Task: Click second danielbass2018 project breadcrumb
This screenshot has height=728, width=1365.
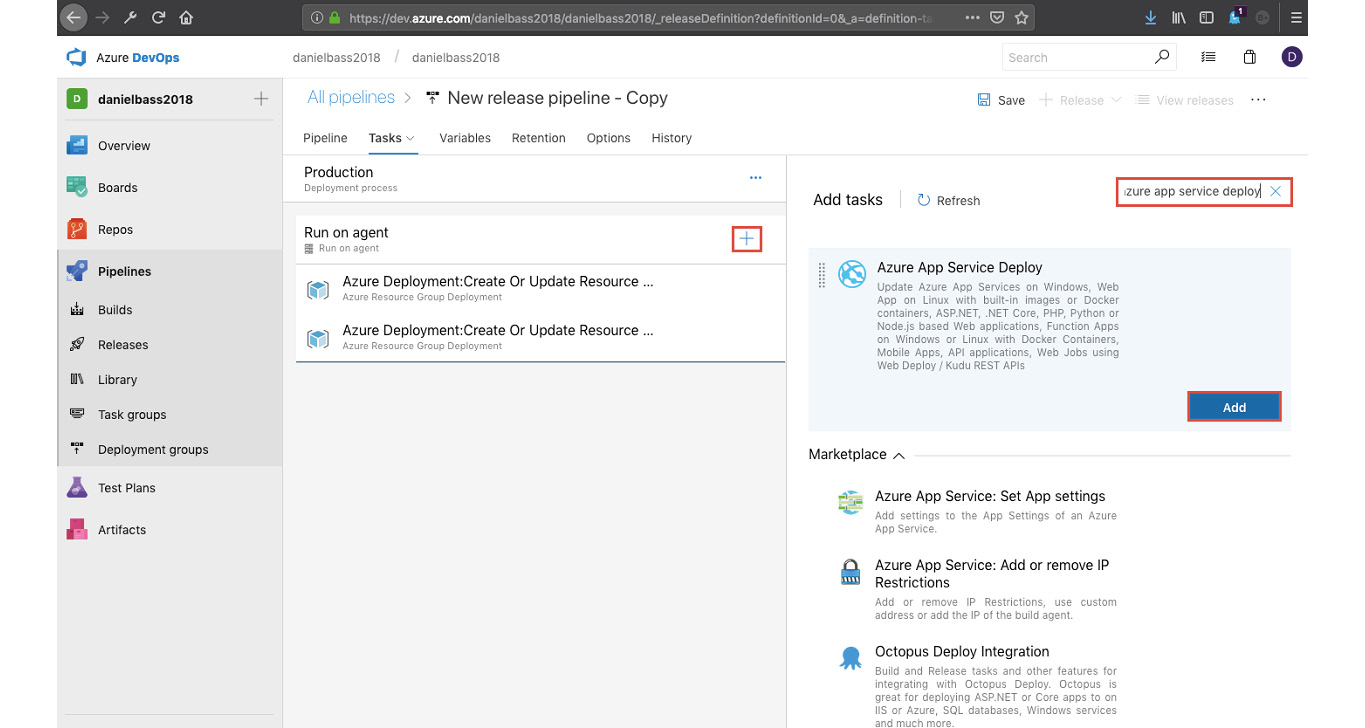Action: 456,58
